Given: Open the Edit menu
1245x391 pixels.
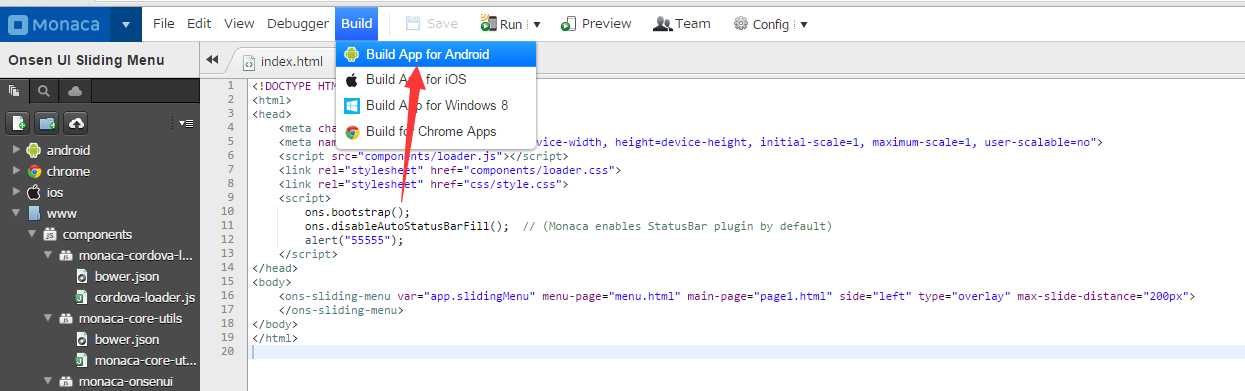Looking at the screenshot, I should [198, 23].
